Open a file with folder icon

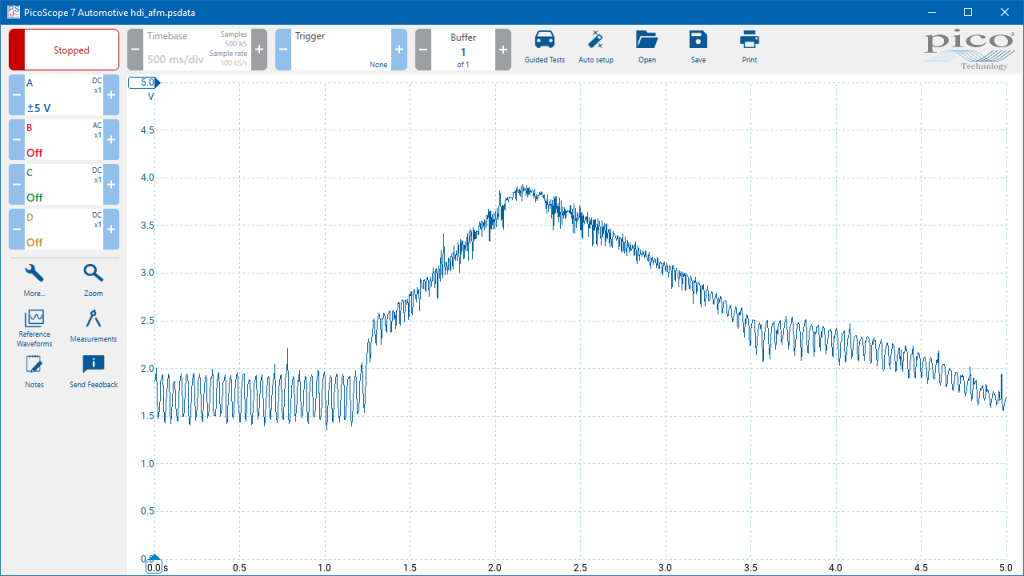pyautogui.click(x=647, y=47)
